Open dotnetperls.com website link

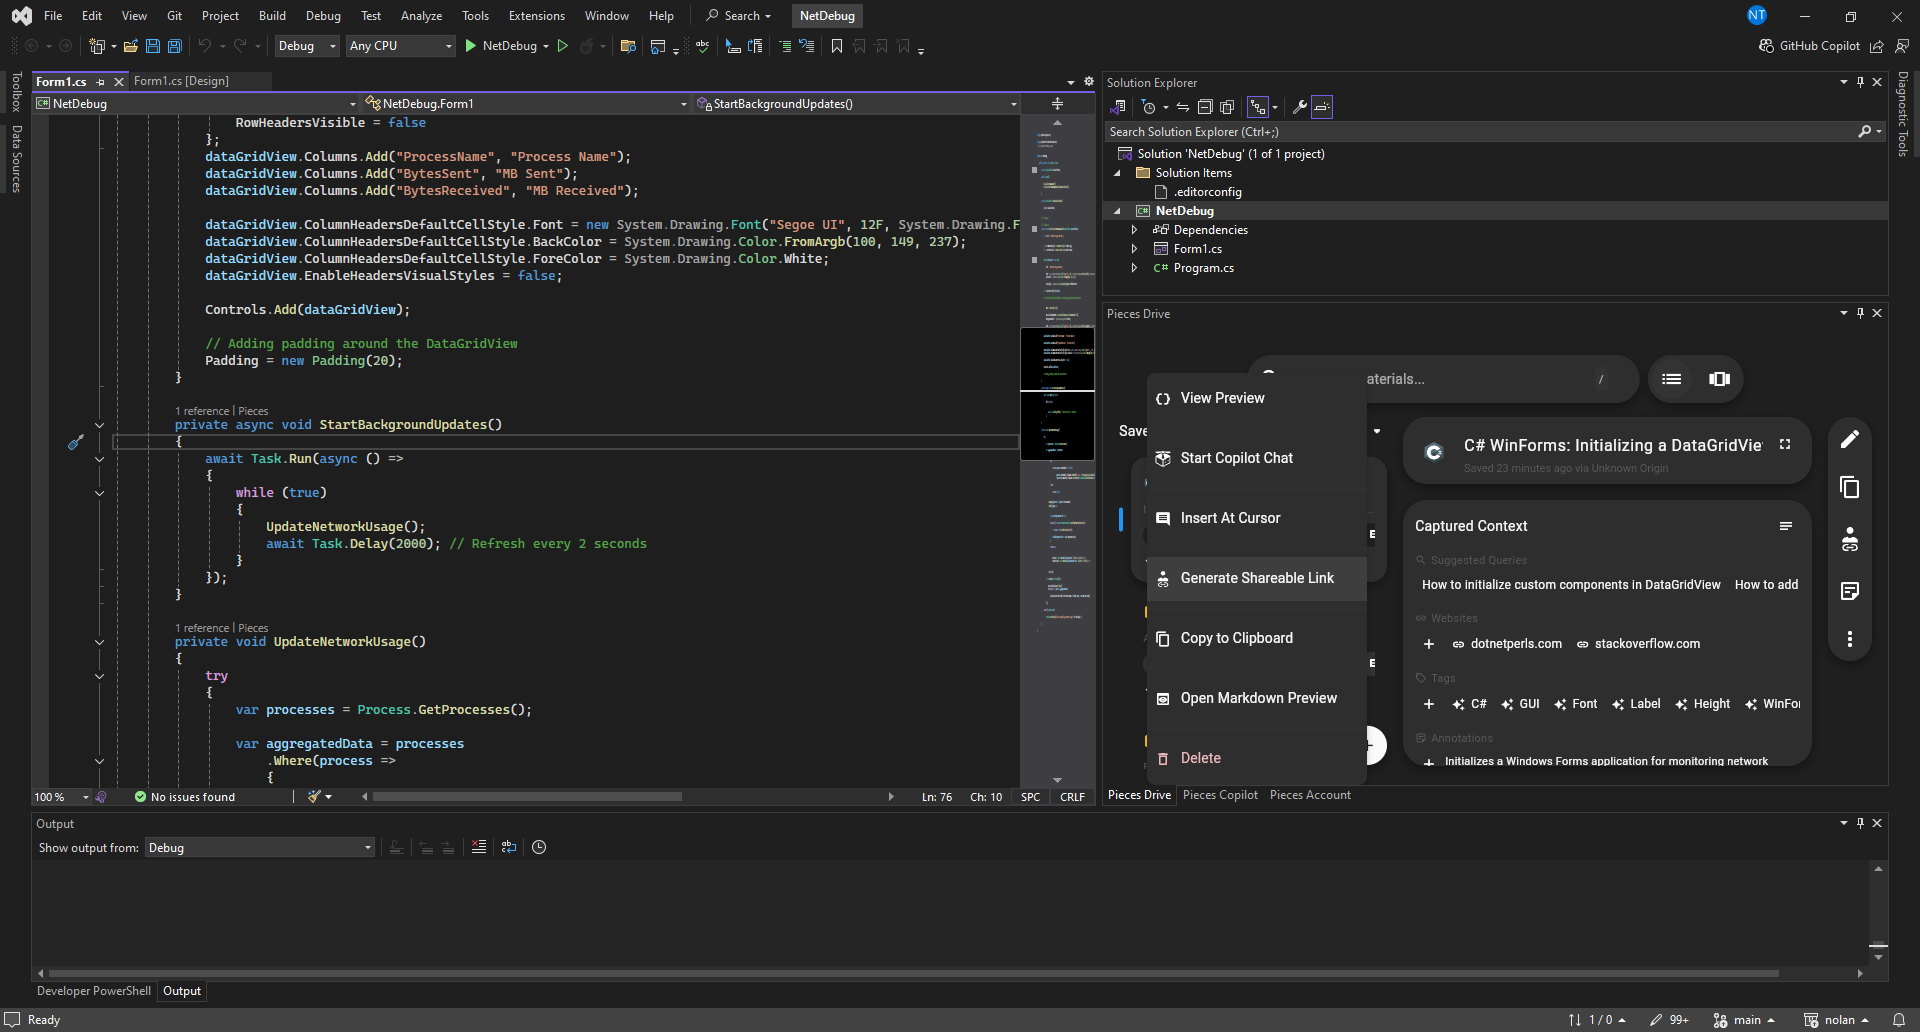(1507, 644)
